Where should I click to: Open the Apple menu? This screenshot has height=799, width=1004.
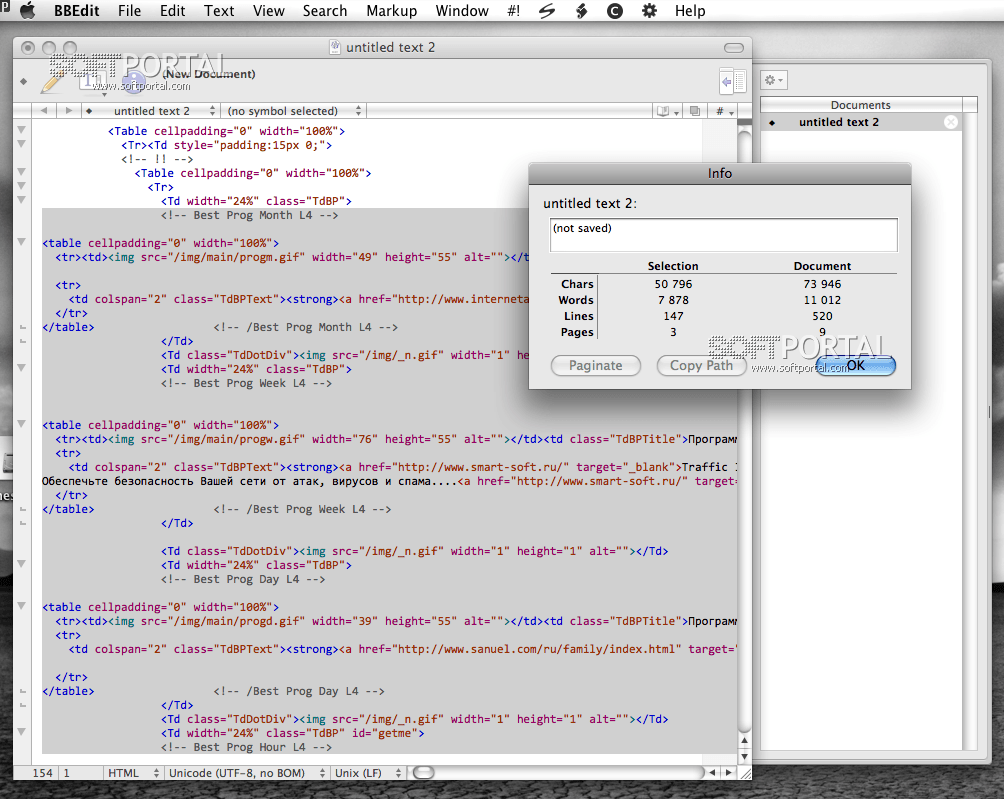click(x=28, y=11)
